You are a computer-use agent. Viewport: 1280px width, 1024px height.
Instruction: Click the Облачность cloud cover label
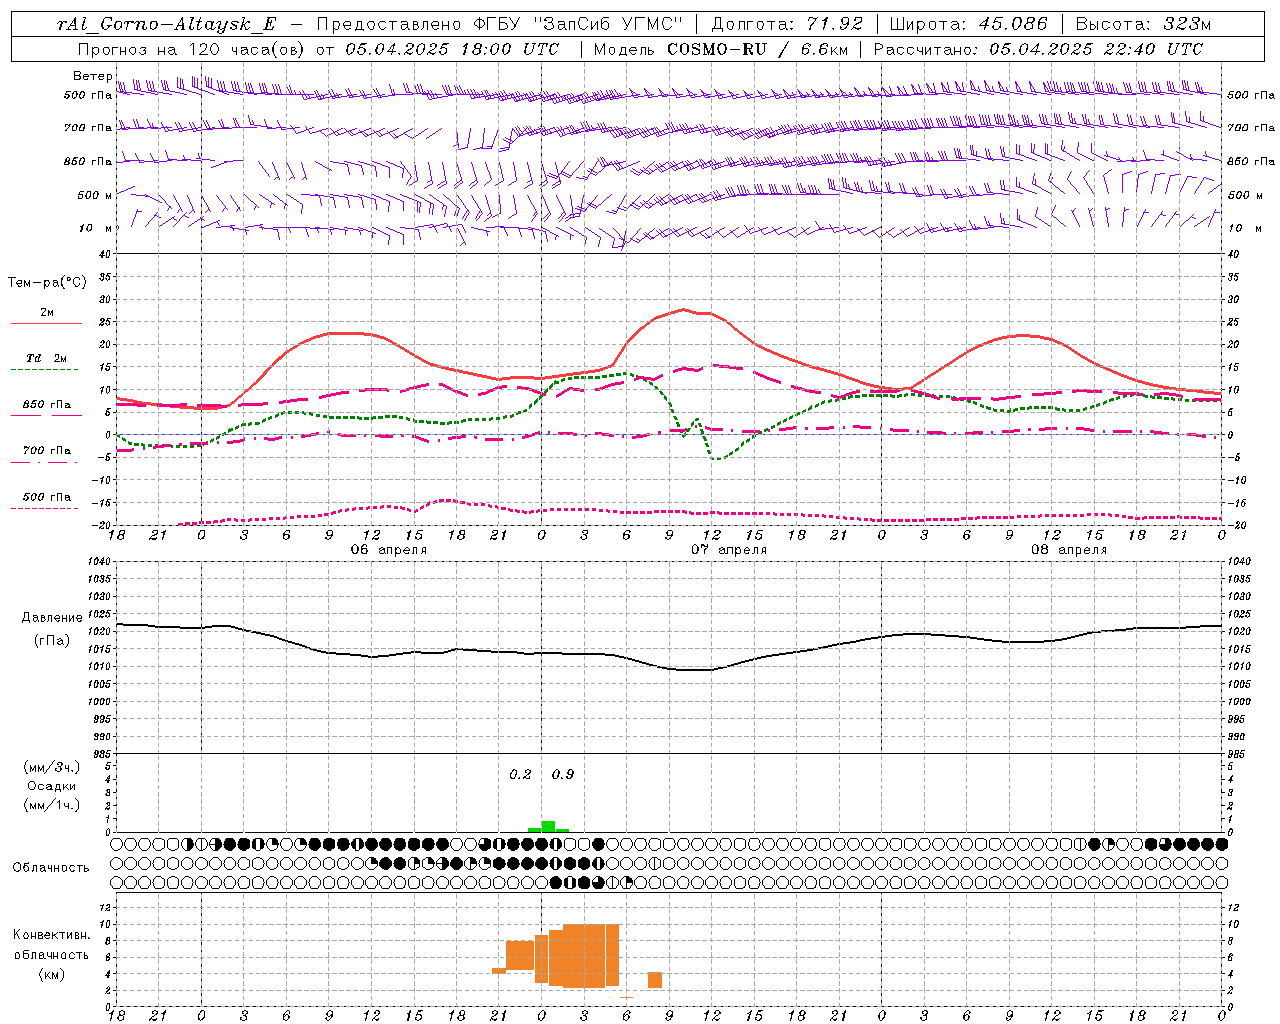coord(51,868)
